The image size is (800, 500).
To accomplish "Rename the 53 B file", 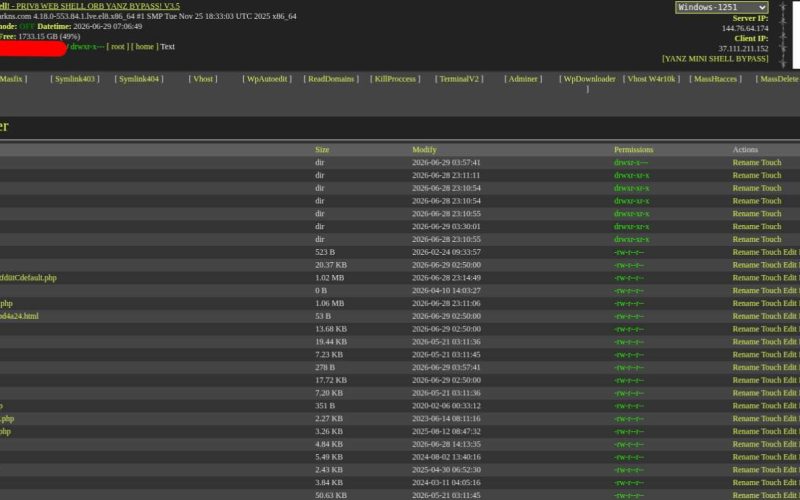I will click(x=745, y=316).
